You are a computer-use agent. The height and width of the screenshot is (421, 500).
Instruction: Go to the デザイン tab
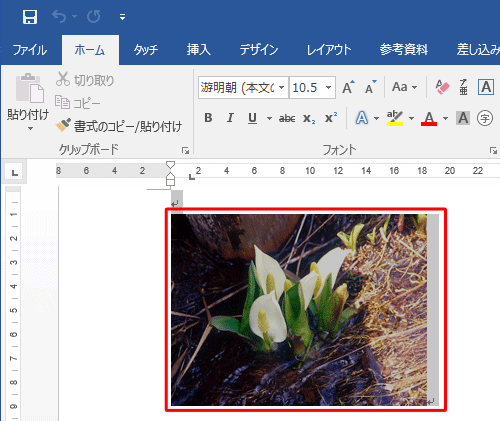click(259, 50)
